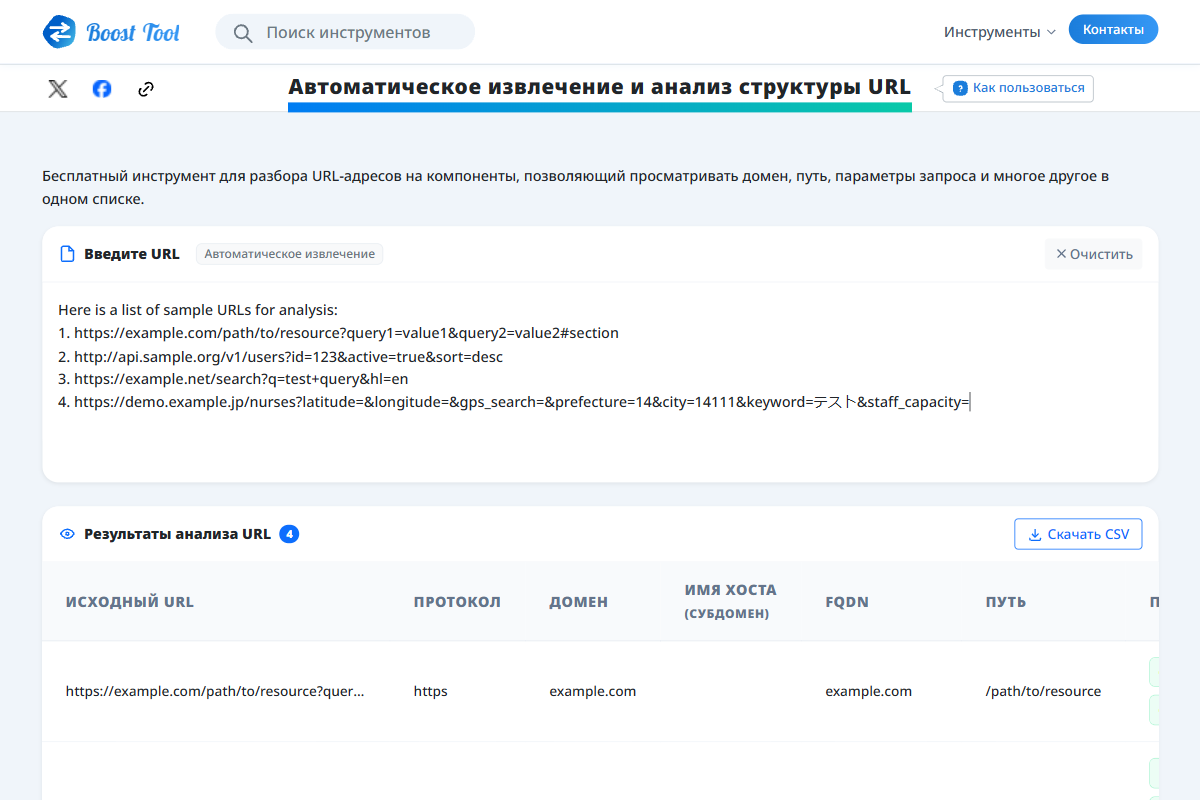The image size is (1200, 800).
Task: Click the ИМЯ ХОСТА column header
Action: pyautogui.click(x=730, y=601)
